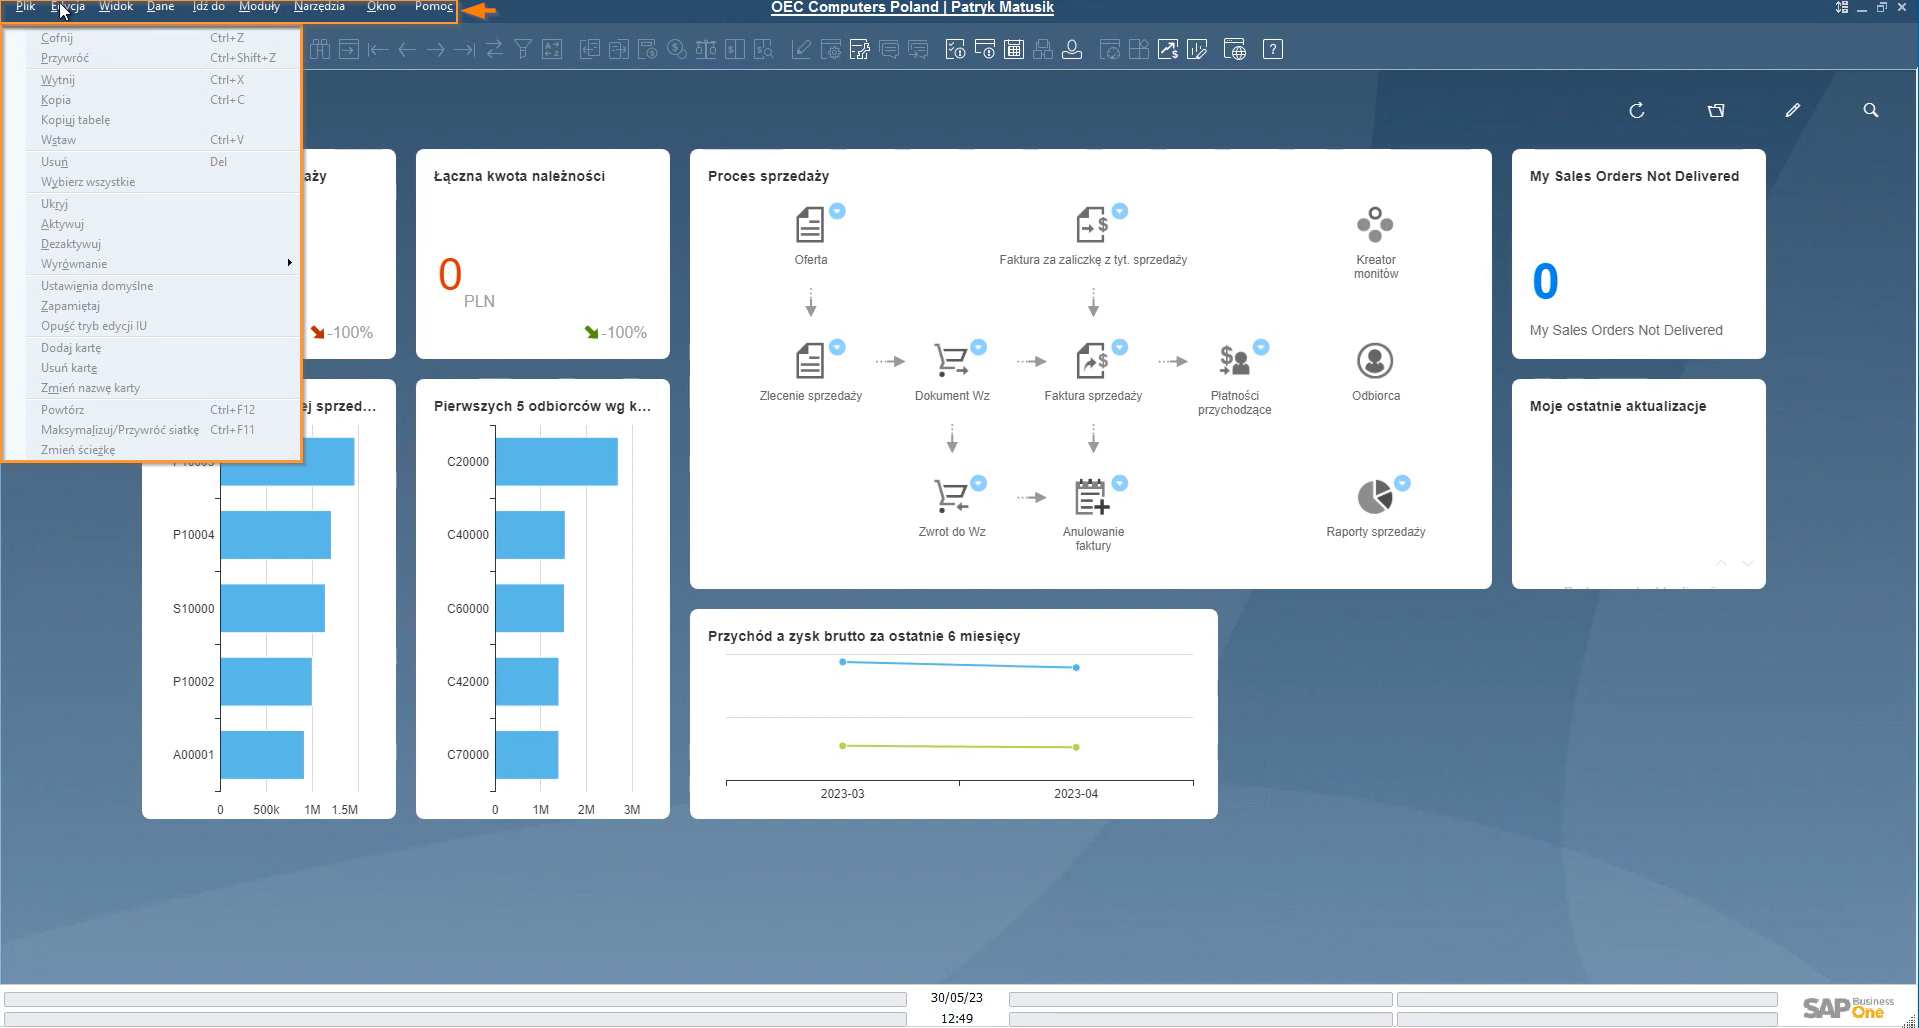
Task: Expand the Wyrównanie submenu arrow
Action: [x=290, y=263]
